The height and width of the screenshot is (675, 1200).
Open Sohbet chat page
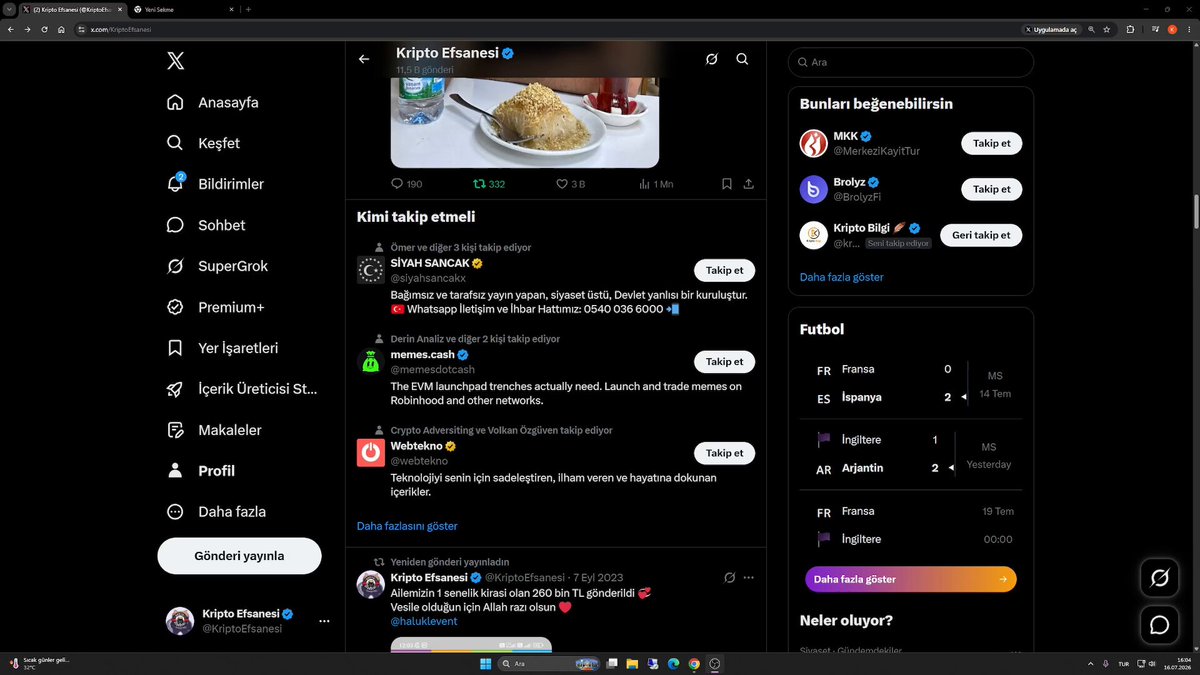coord(205,225)
